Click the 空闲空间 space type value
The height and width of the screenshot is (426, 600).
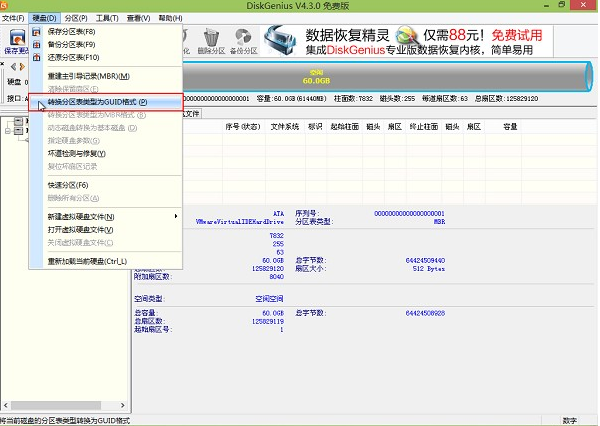click(x=269, y=299)
